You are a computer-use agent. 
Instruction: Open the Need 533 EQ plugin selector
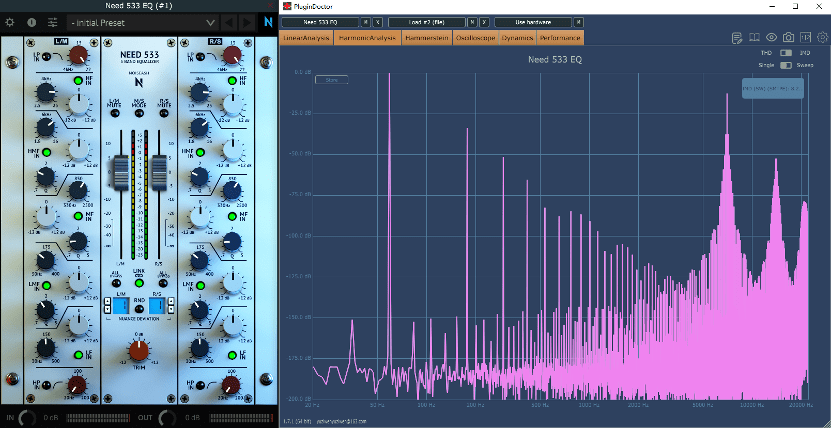pos(318,21)
